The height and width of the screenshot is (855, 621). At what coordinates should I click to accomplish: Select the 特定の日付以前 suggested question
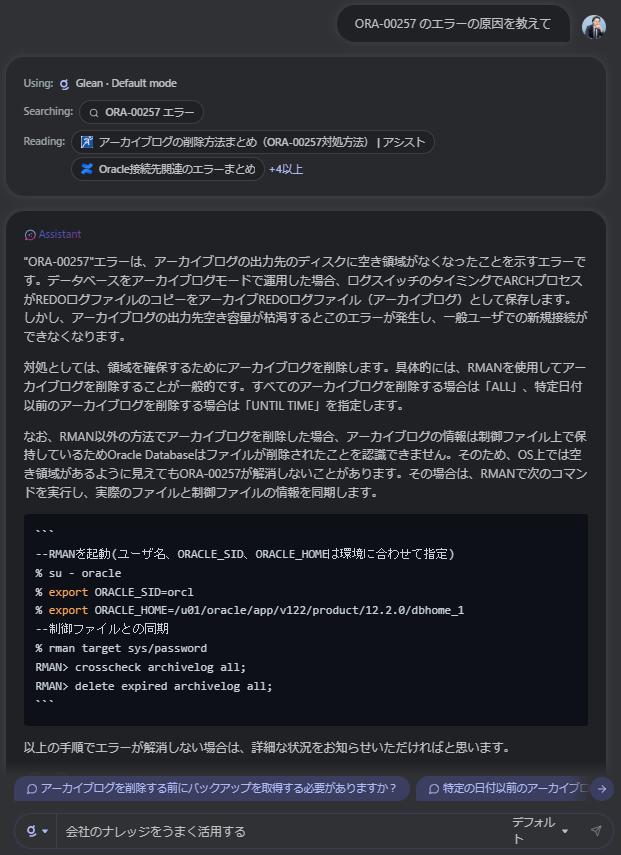point(503,789)
